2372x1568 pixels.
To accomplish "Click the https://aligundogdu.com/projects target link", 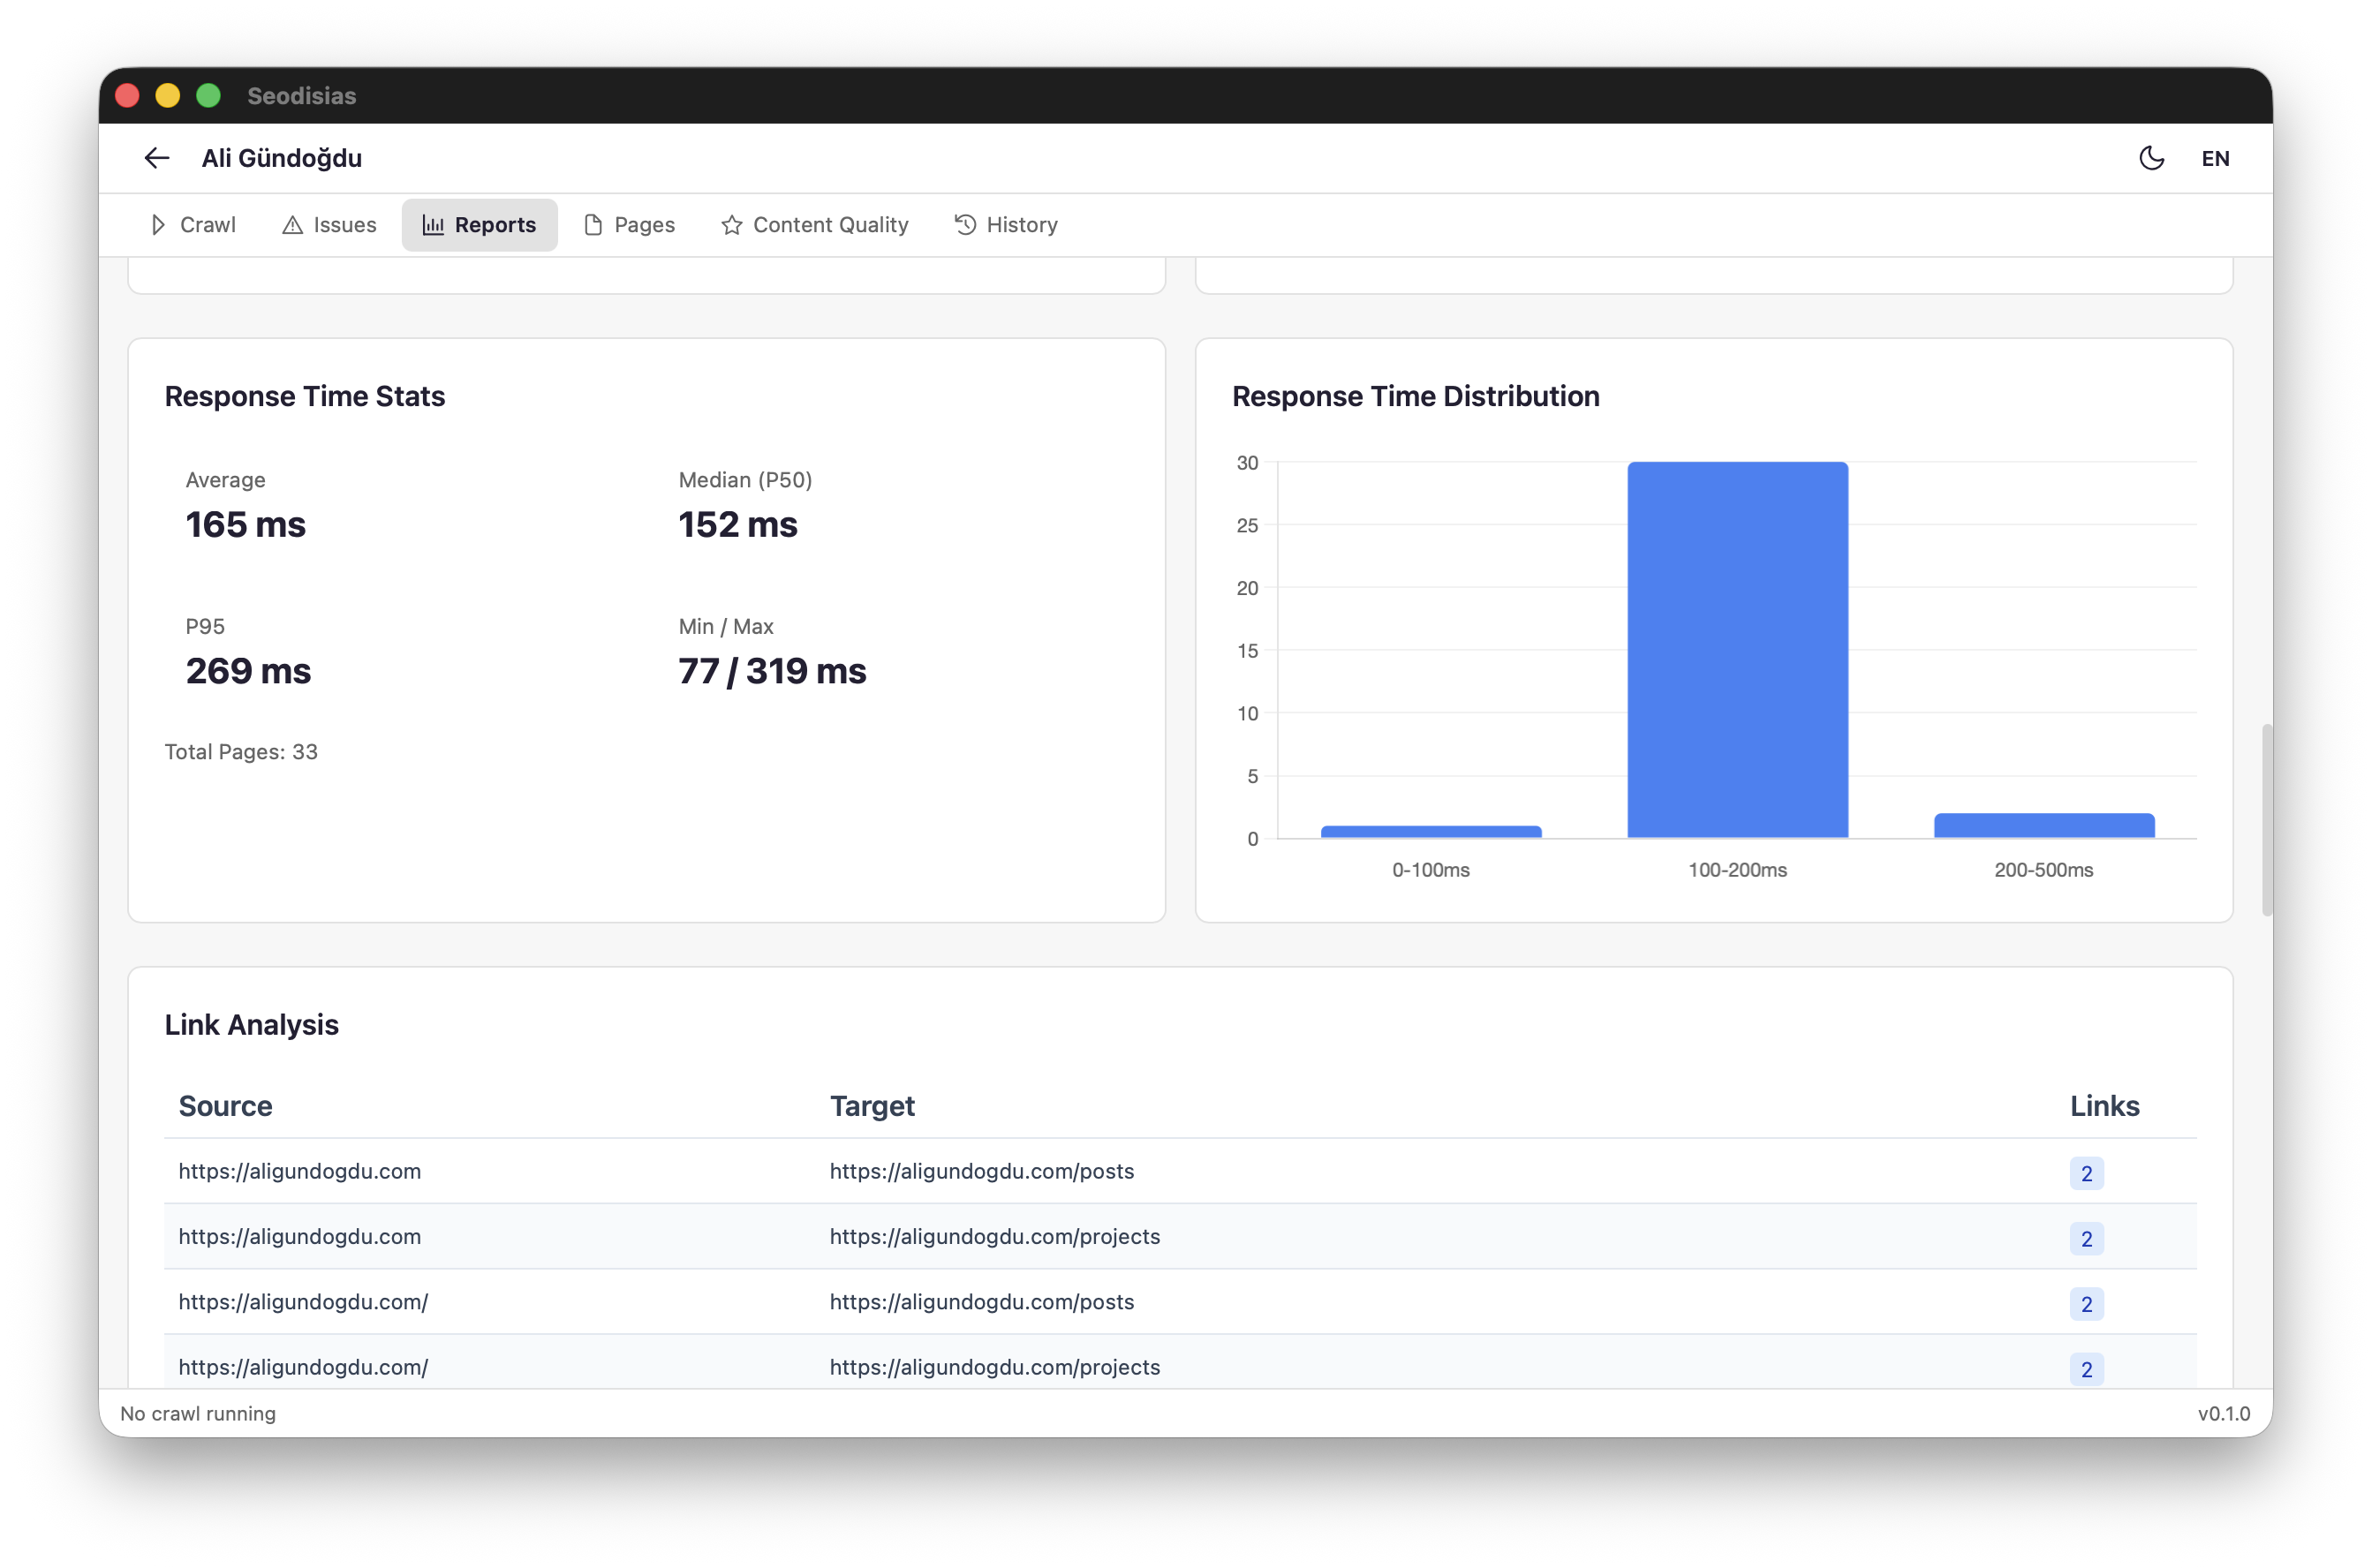I will pyautogui.click(x=995, y=1236).
